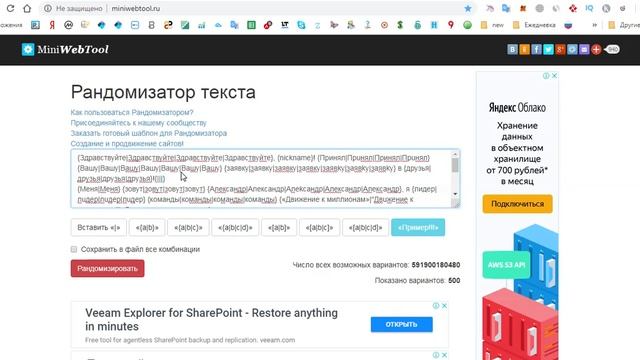Reload the page in browser
Viewport: 640px width, 360px height.
coord(10,8)
